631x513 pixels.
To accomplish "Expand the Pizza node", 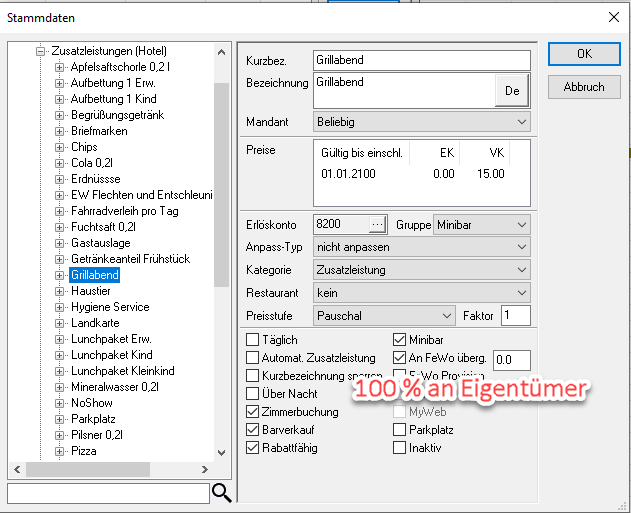I will click(x=59, y=451).
